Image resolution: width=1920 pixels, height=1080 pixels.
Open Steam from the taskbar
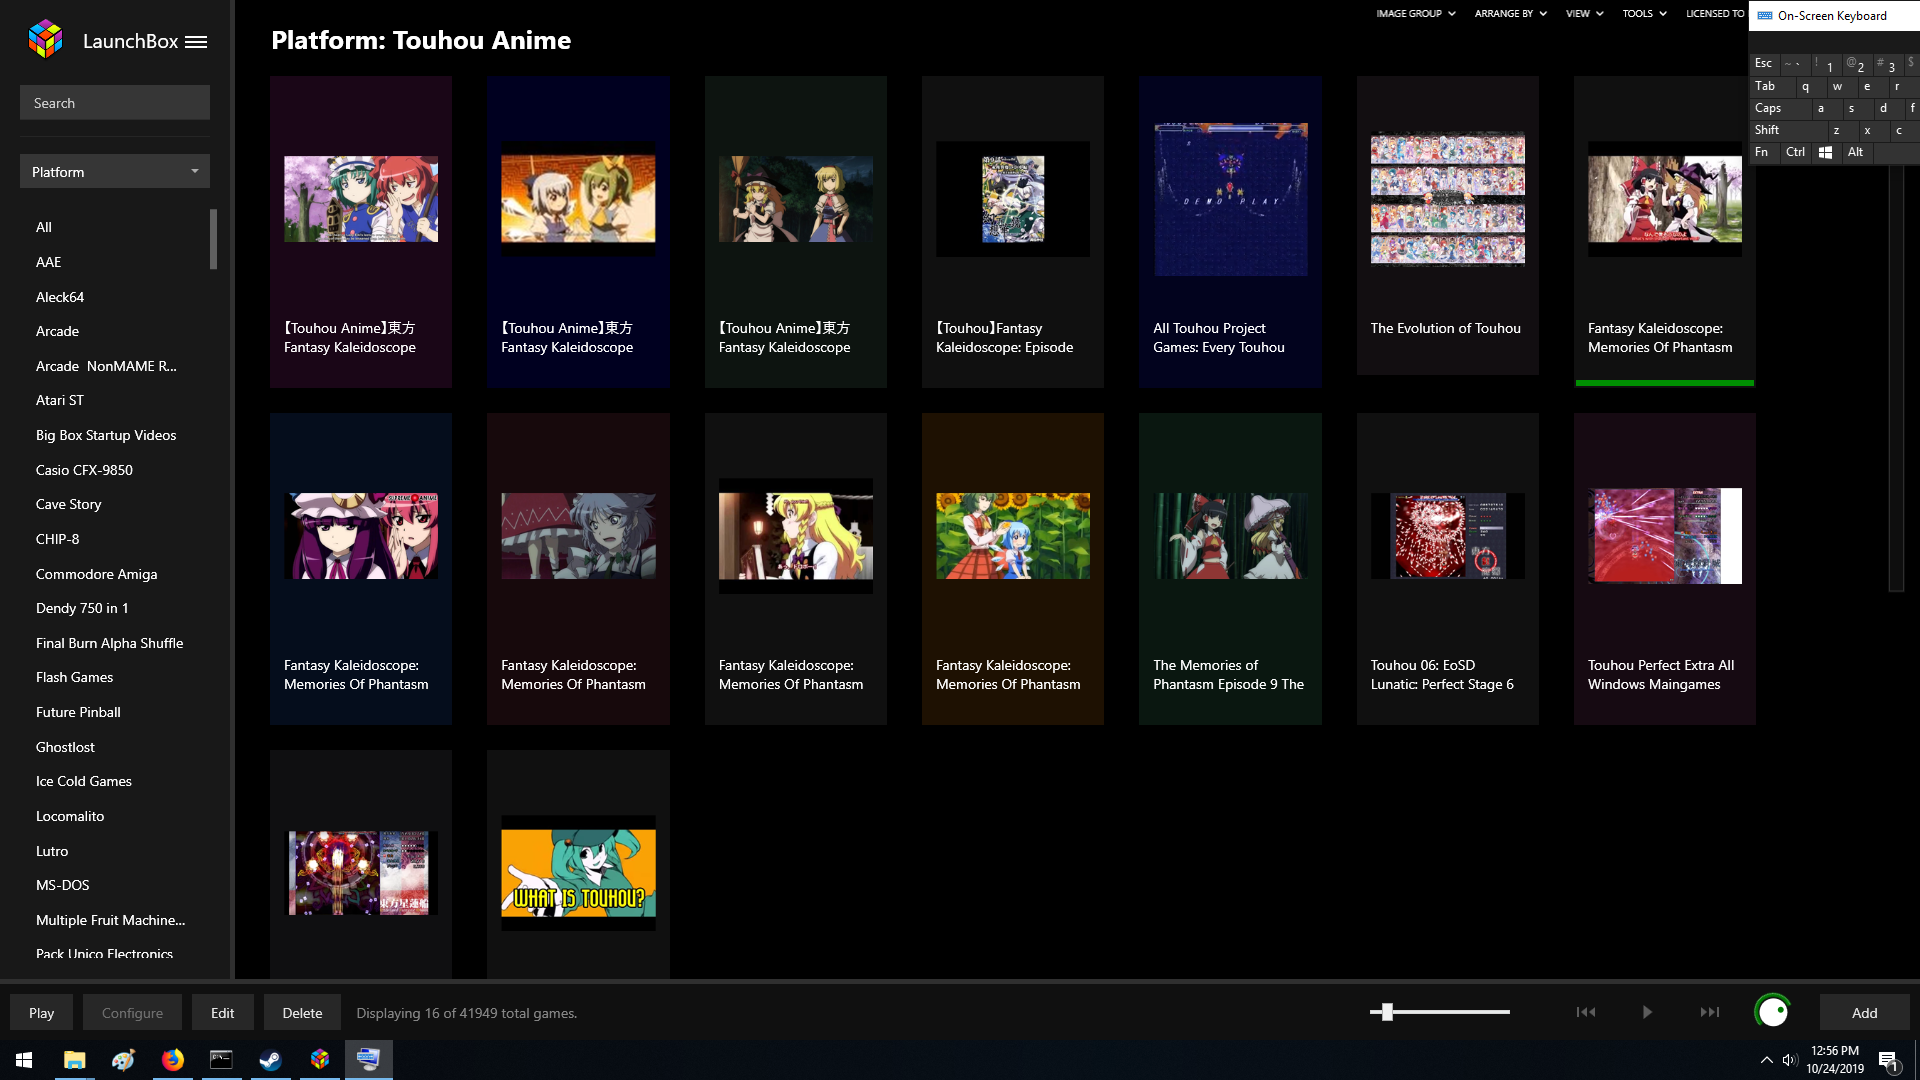click(271, 1060)
